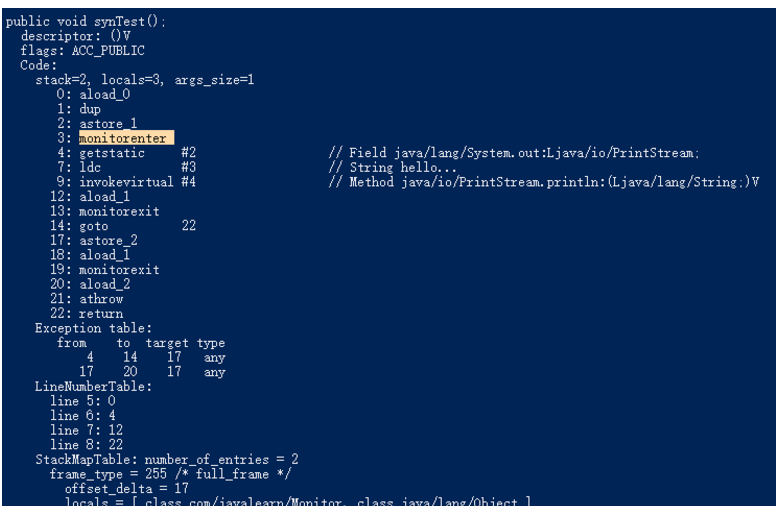Click the 'Exception table:' heading
The width and height of the screenshot is (776, 506).
pos(84,328)
